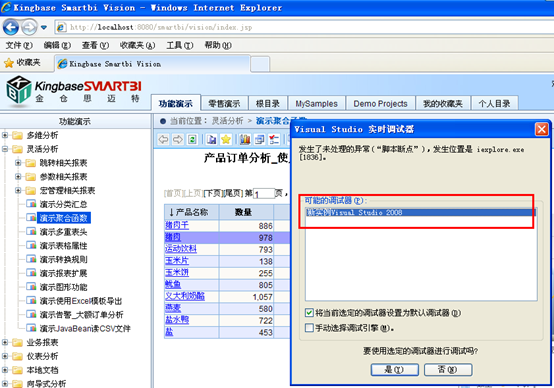Open the 演示多重表头 report
The image size is (554, 388).
63,232
